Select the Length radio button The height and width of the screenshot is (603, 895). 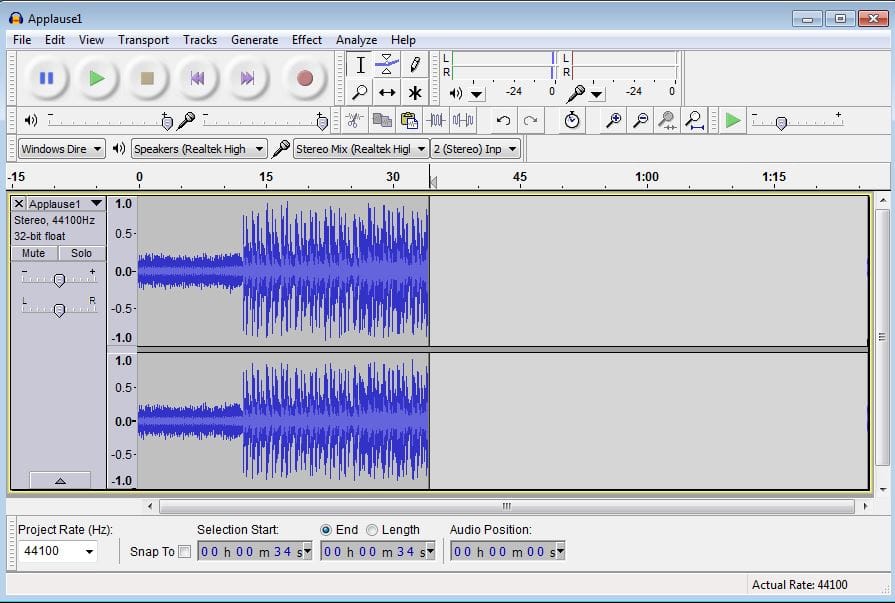click(x=372, y=530)
